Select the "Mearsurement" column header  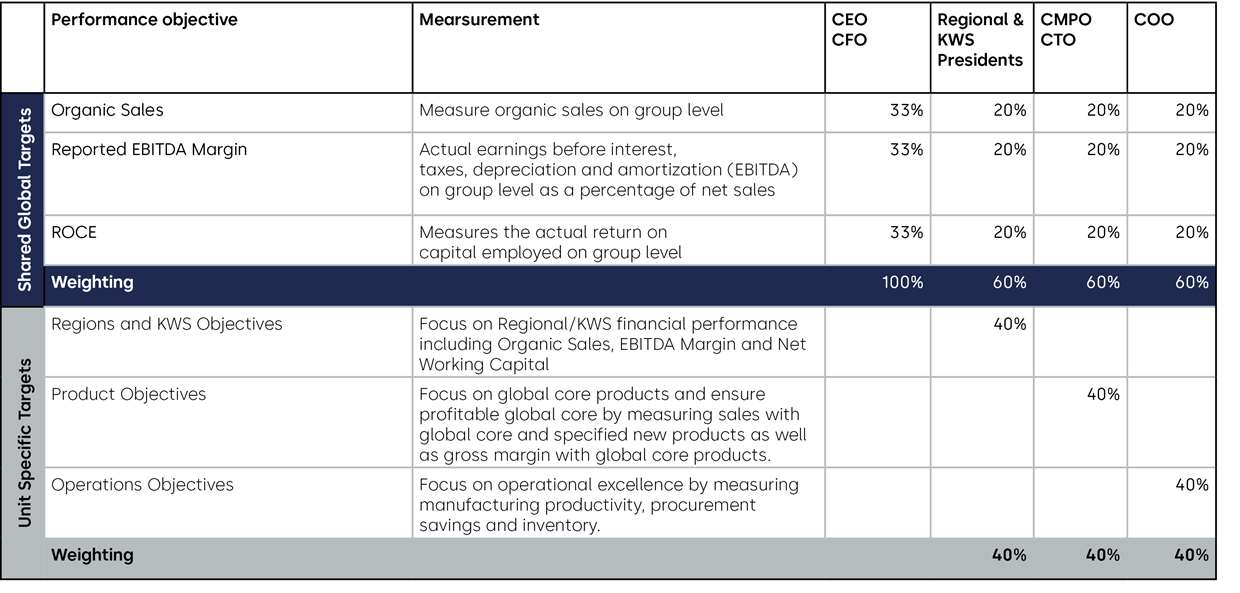[x=479, y=20]
